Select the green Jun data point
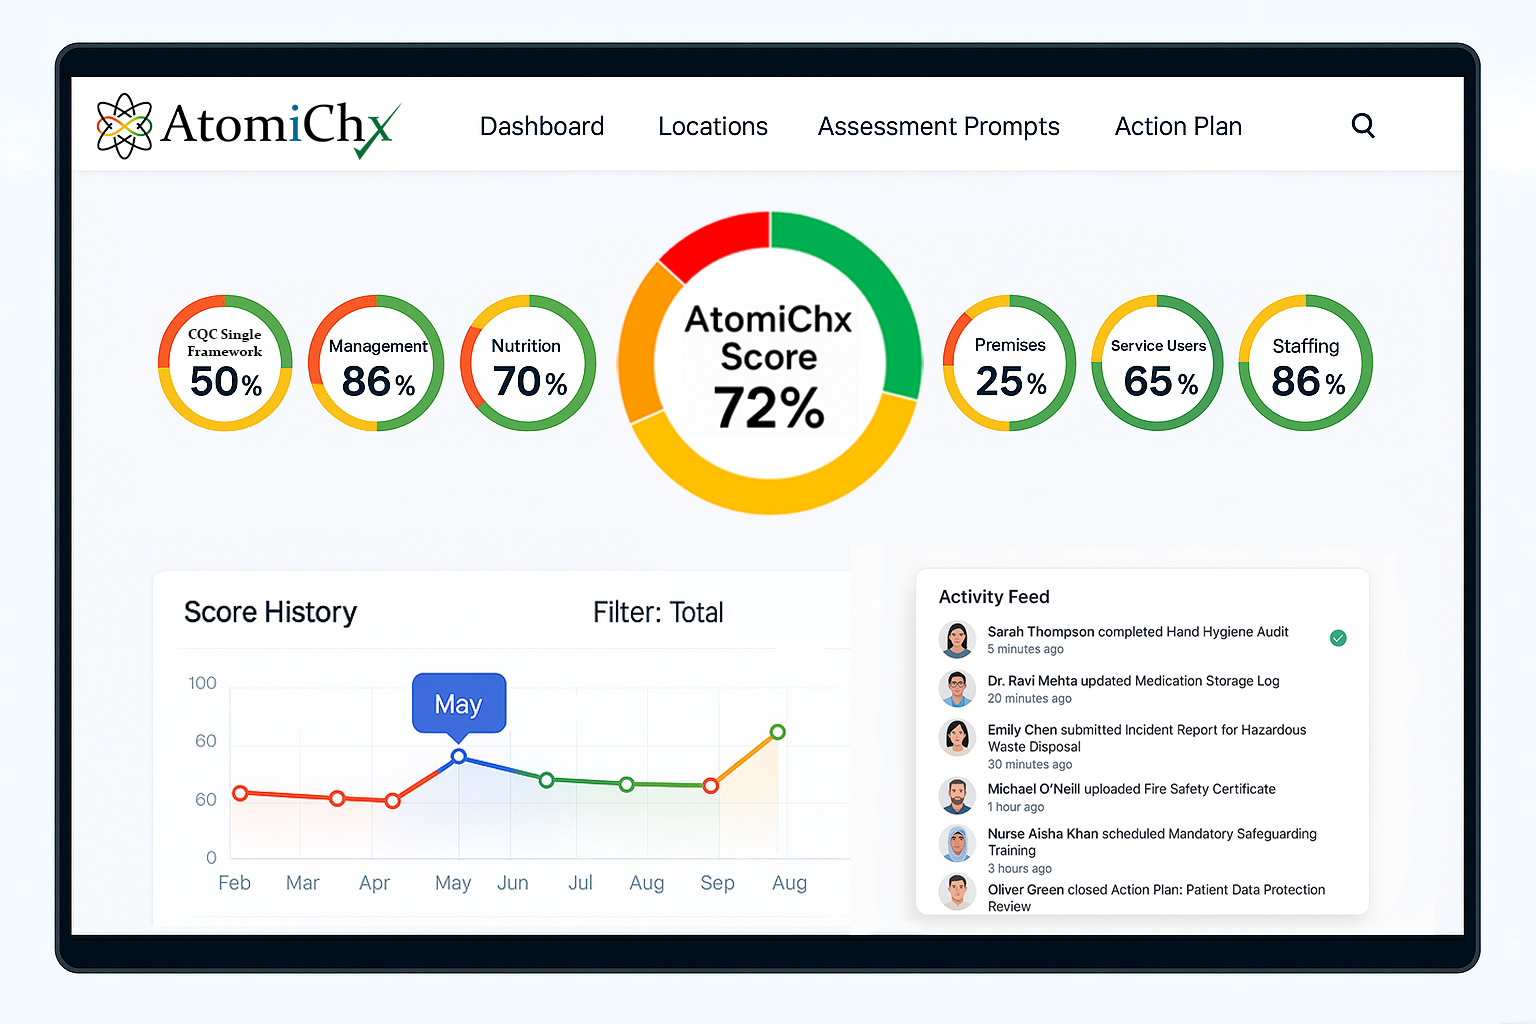This screenshot has width=1536, height=1024. click(546, 780)
